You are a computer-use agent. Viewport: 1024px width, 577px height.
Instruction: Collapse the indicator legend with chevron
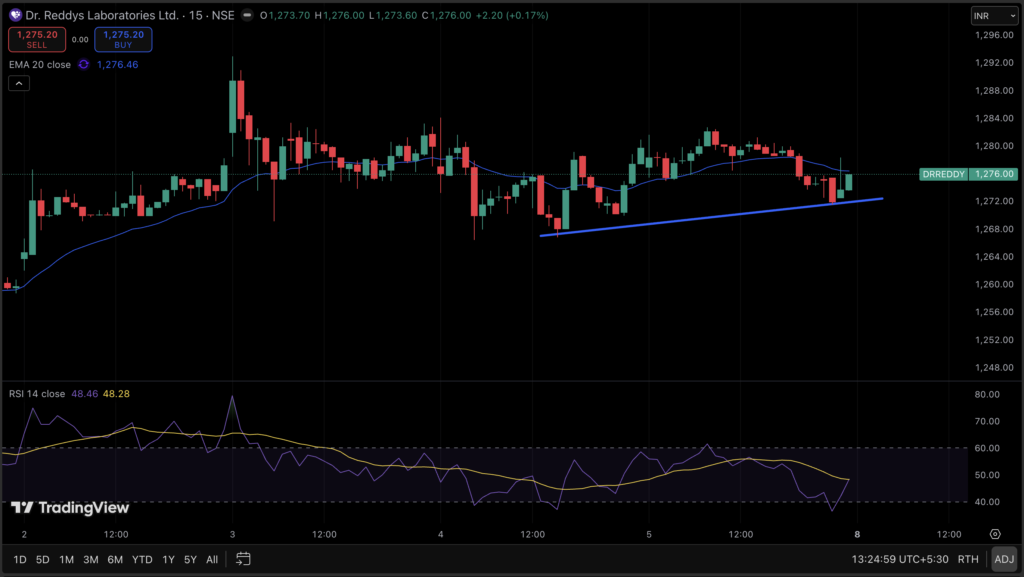(x=18, y=84)
